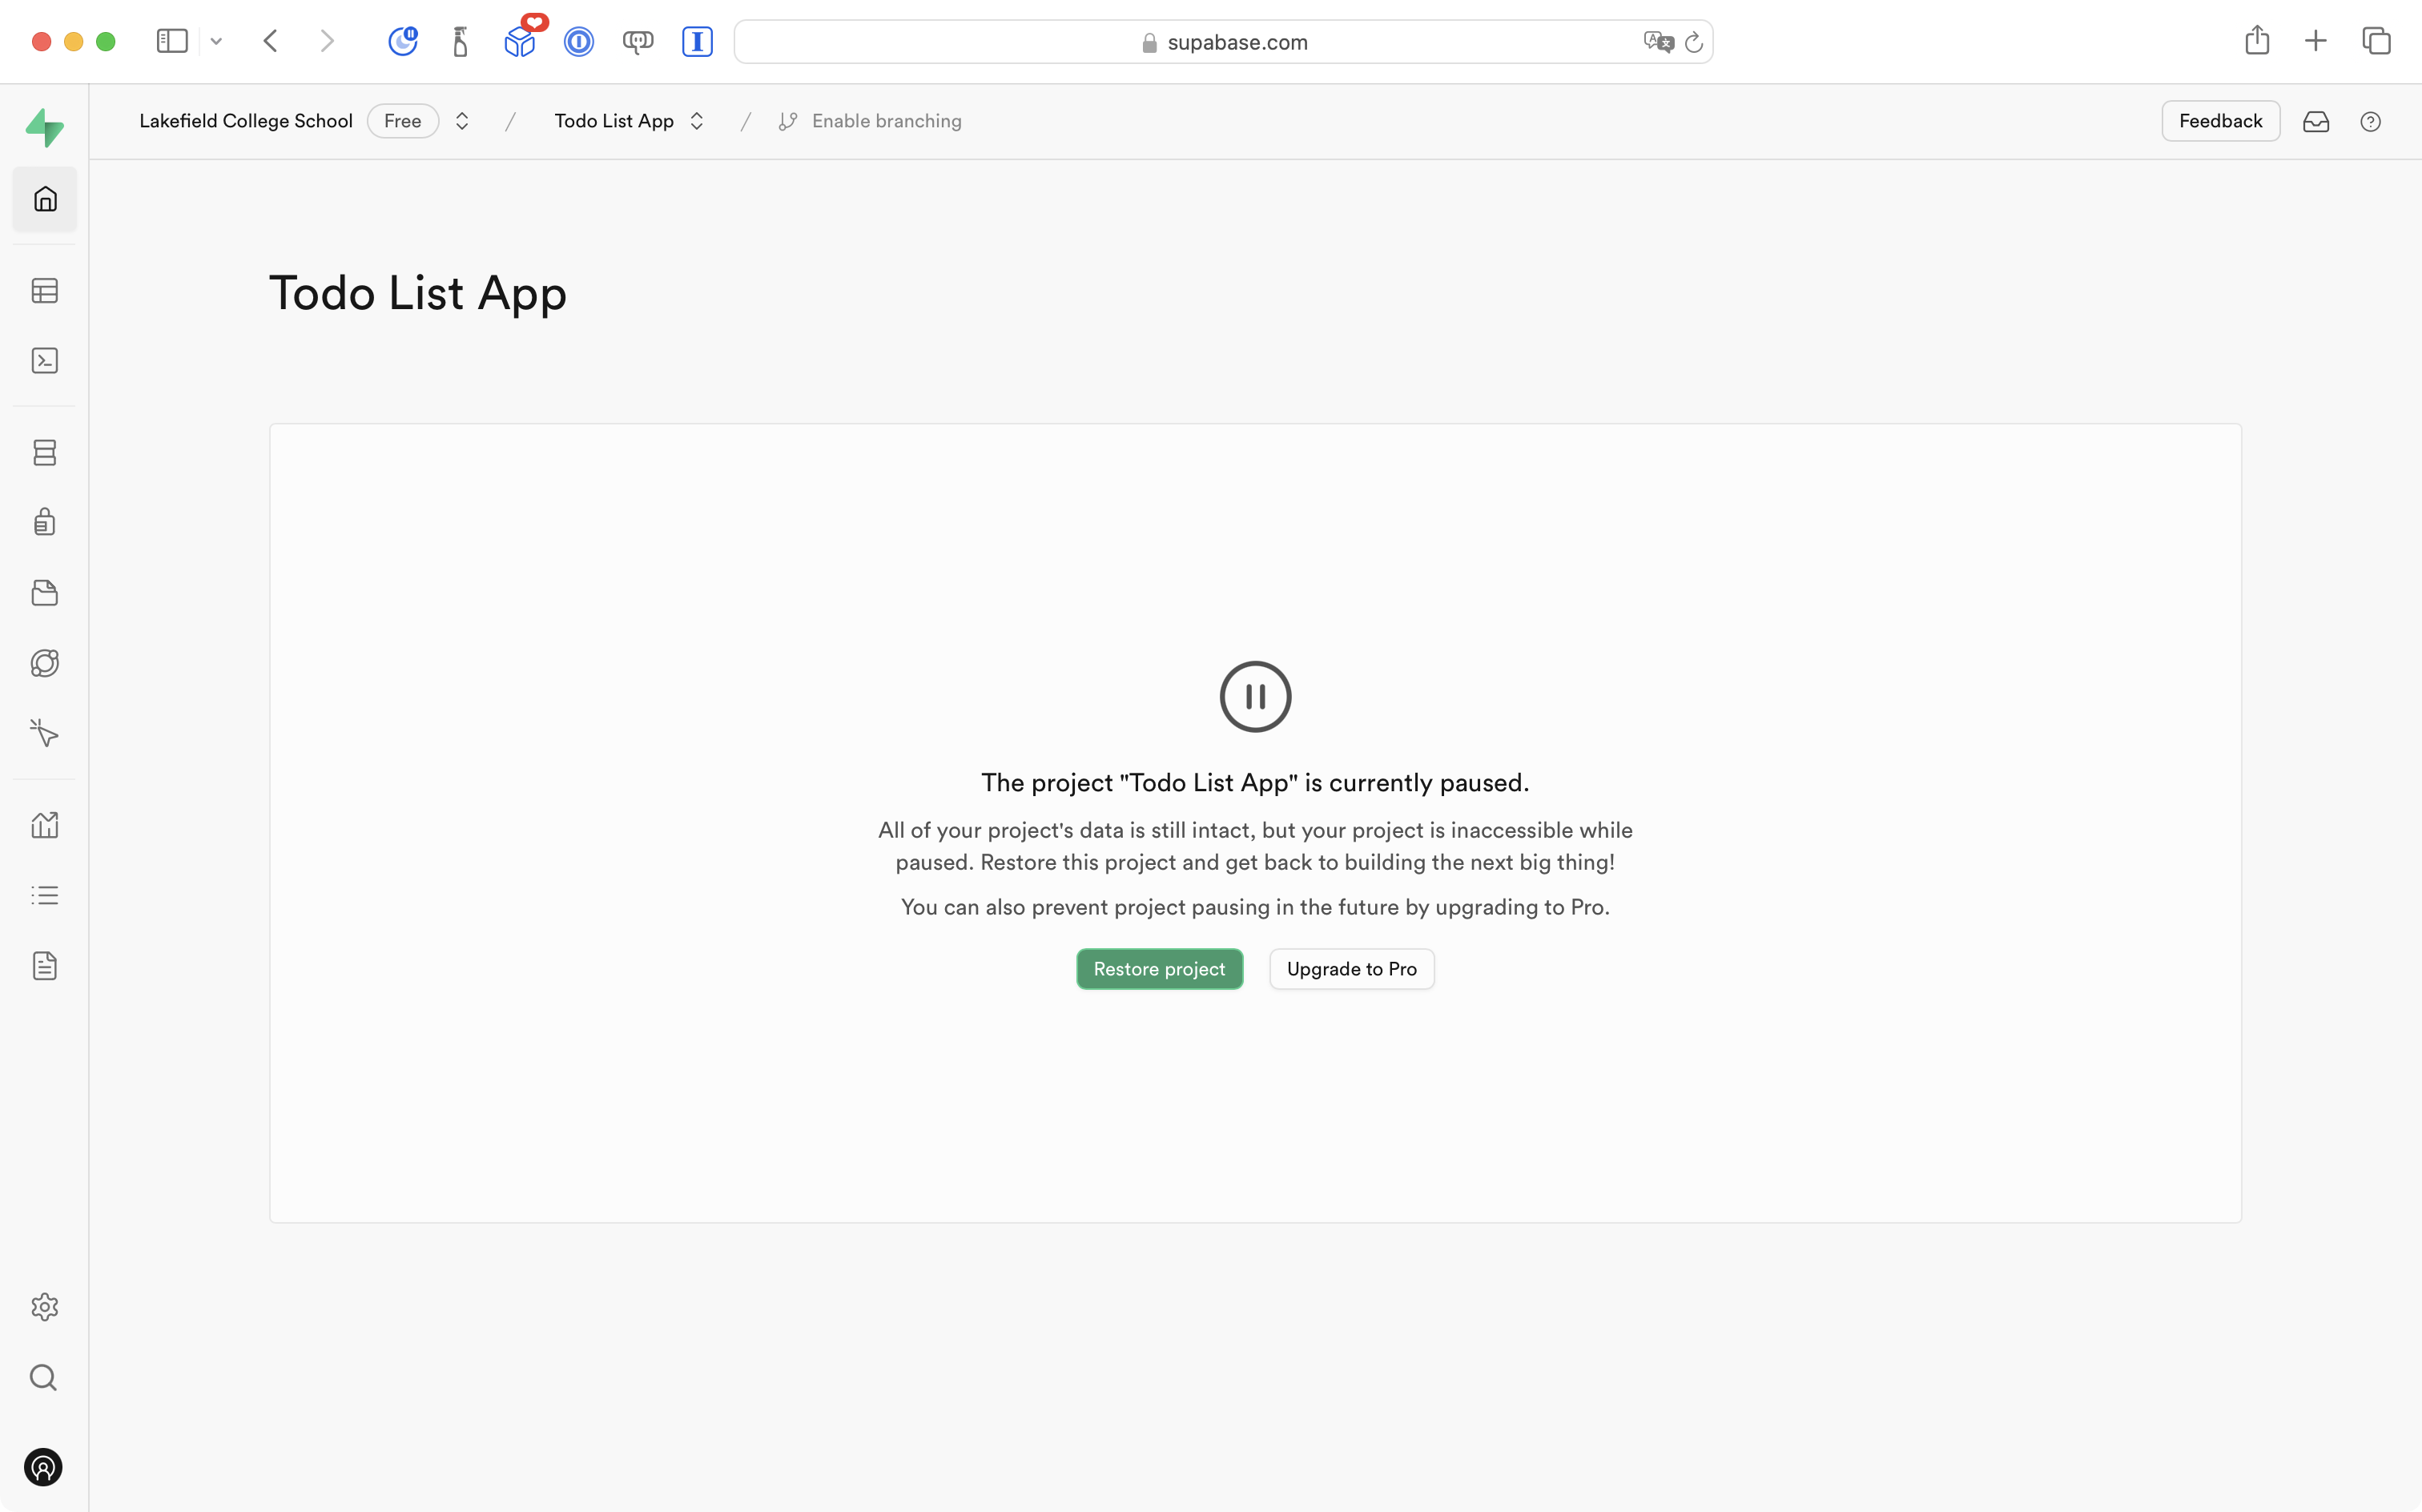This screenshot has width=2422, height=1512.
Task: Click Upgrade to Pro
Action: tap(1351, 968)
